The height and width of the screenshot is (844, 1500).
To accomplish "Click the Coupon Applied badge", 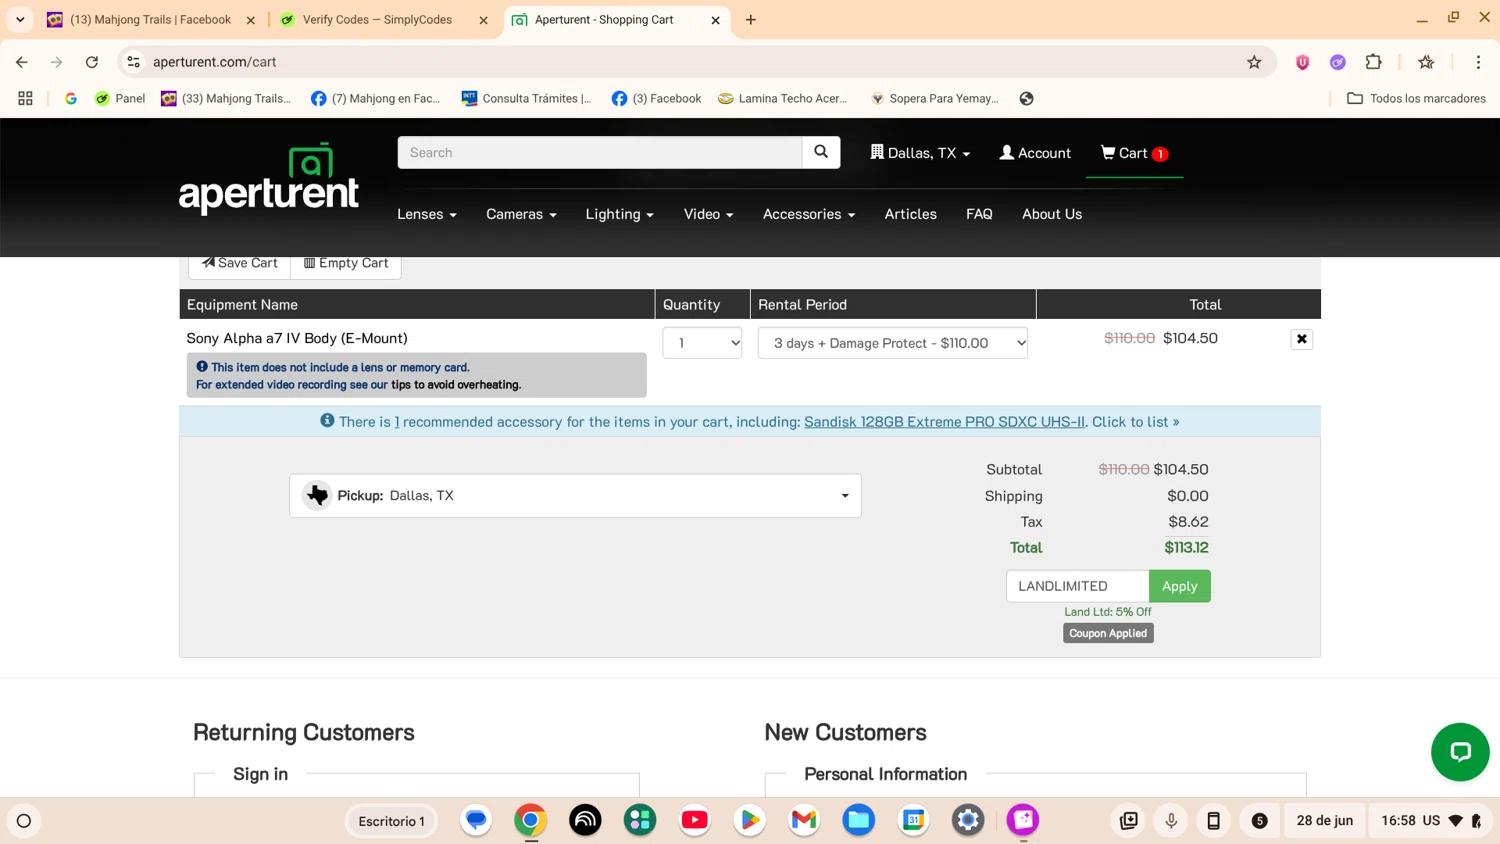I will pyautogui.click(x=1108, y=633).
